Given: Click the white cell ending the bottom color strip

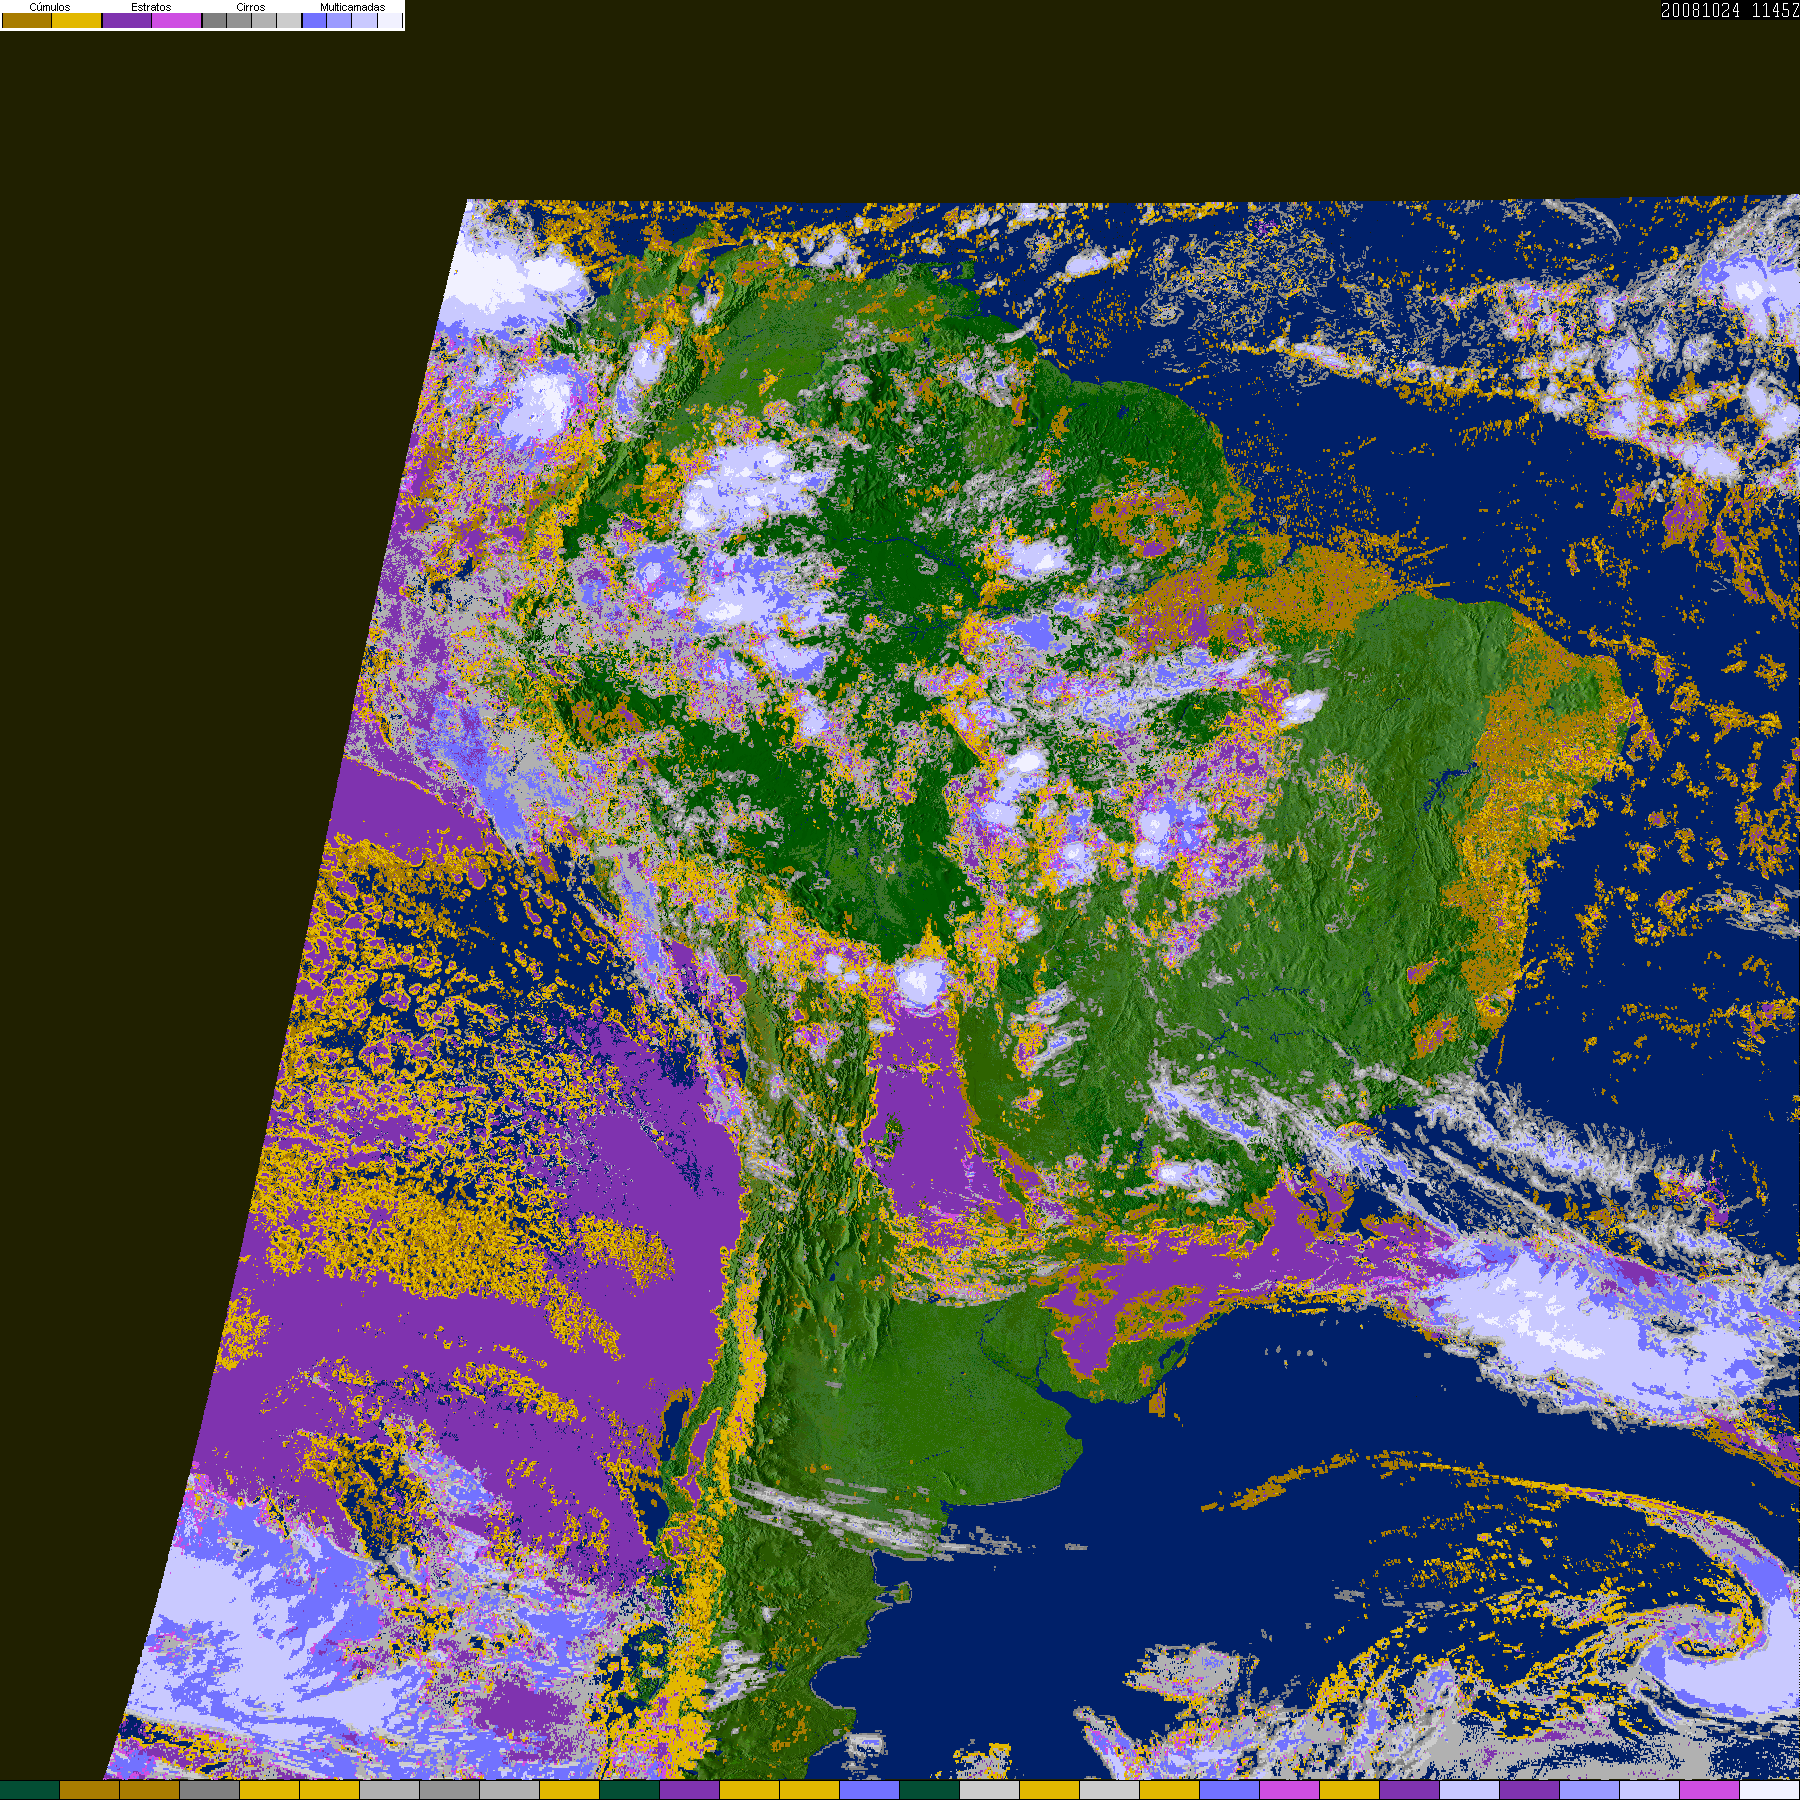Looking at the screenshot, I should [x=1770, y=1790].
